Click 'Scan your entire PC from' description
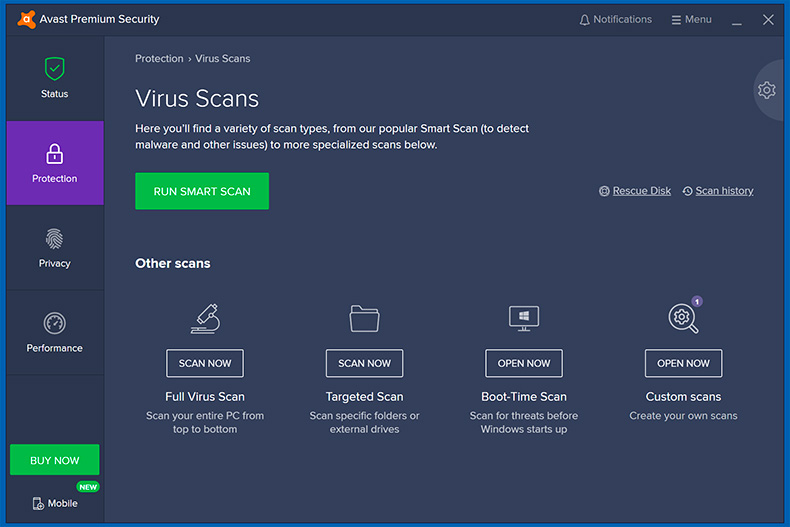This screenshot has width=790, height=527. click(205, 416)
